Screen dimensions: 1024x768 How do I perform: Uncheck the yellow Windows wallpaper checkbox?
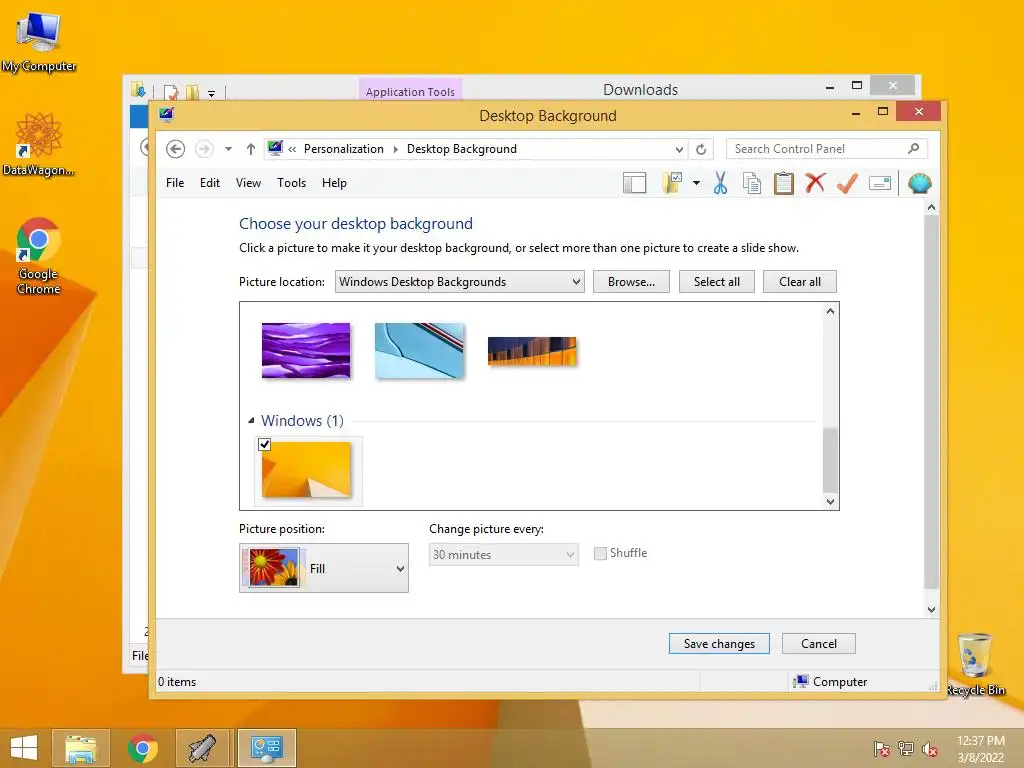point(264,445)
